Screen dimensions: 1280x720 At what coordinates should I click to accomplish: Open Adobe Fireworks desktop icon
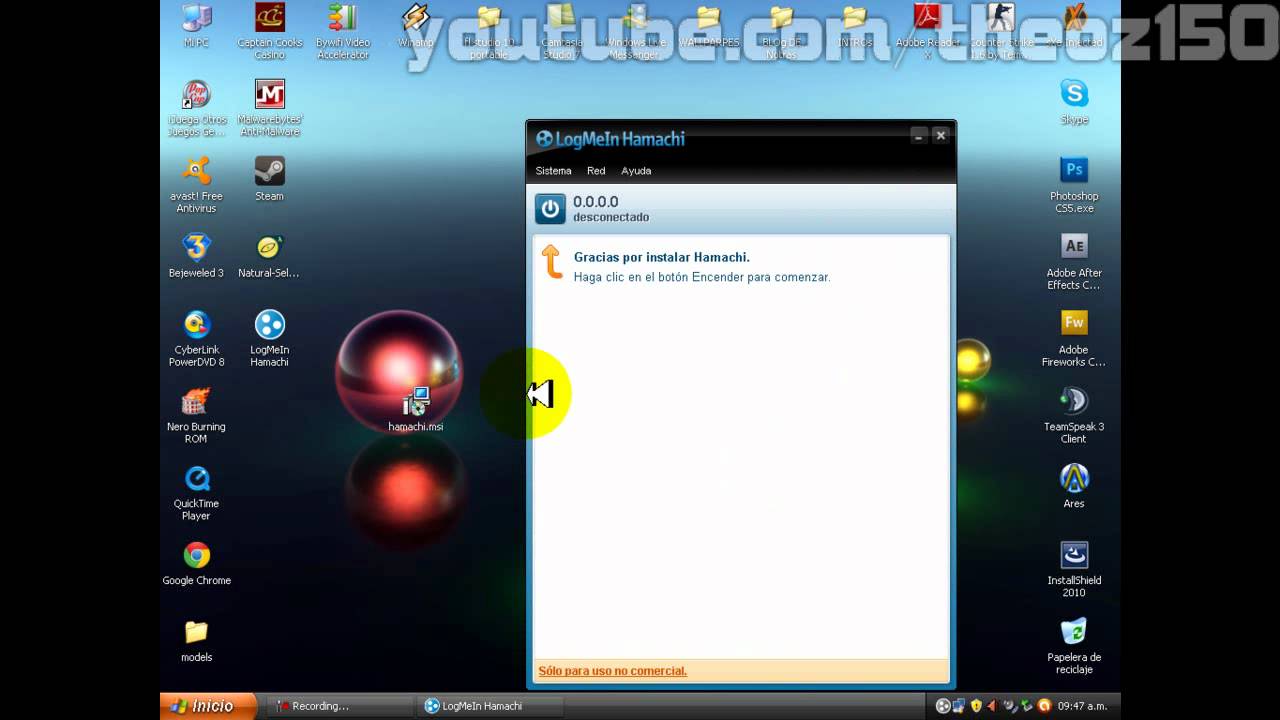point(1074,338)
